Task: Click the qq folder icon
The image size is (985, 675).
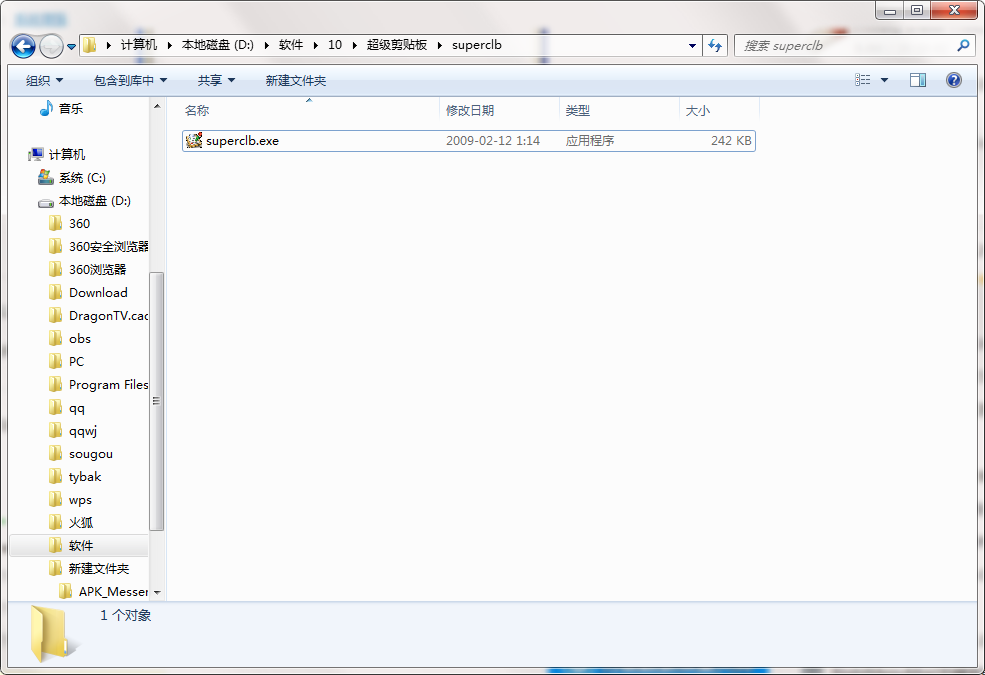Action: point(55,408)
